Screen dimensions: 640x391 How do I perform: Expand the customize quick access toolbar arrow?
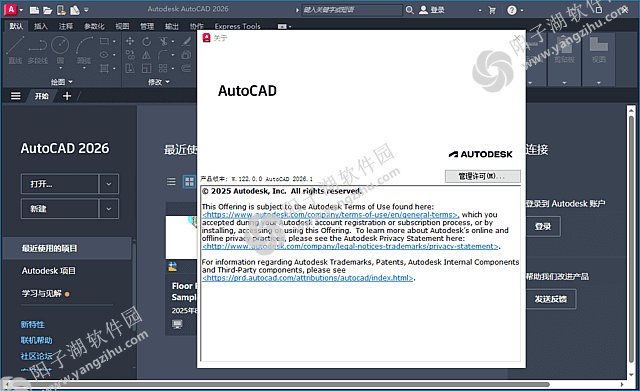click(86, 10)
